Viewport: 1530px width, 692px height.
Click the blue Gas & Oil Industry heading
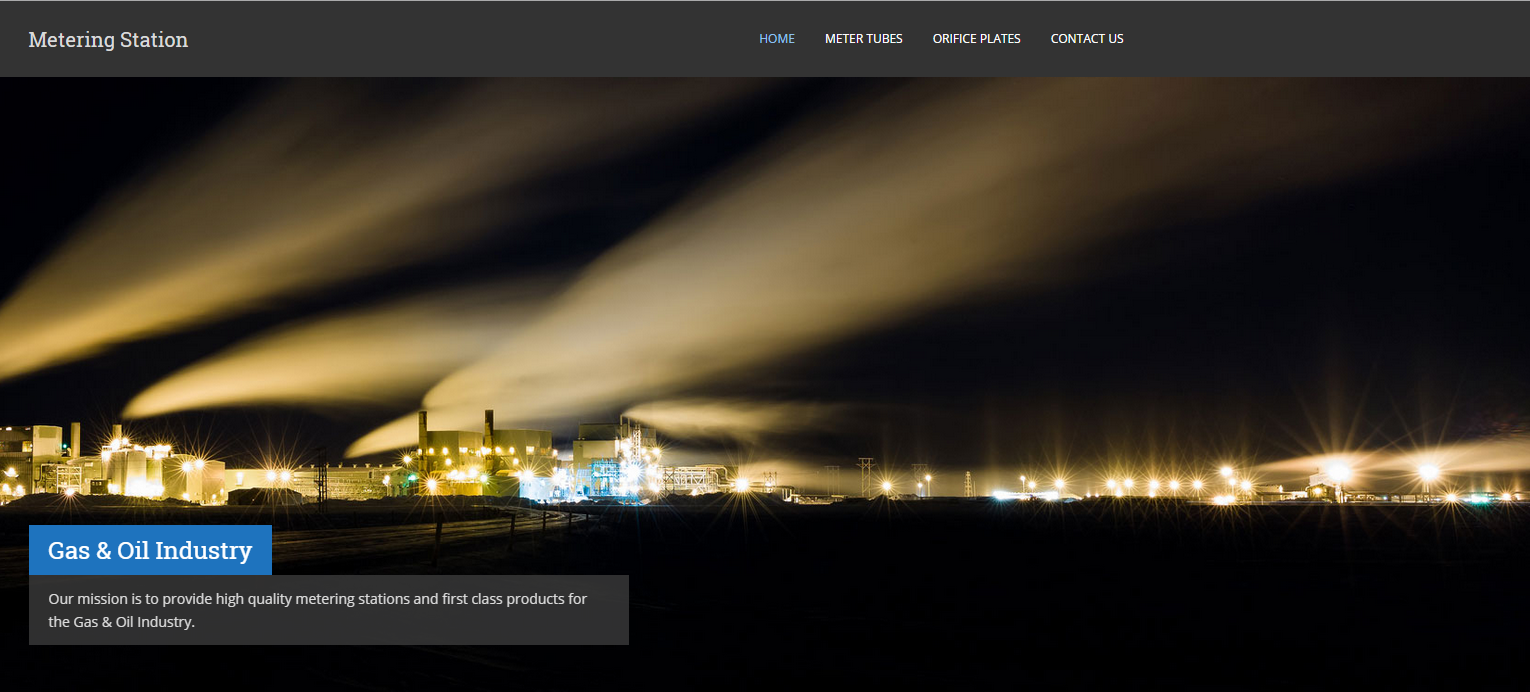pyautogui.click(x=150, y=550)
